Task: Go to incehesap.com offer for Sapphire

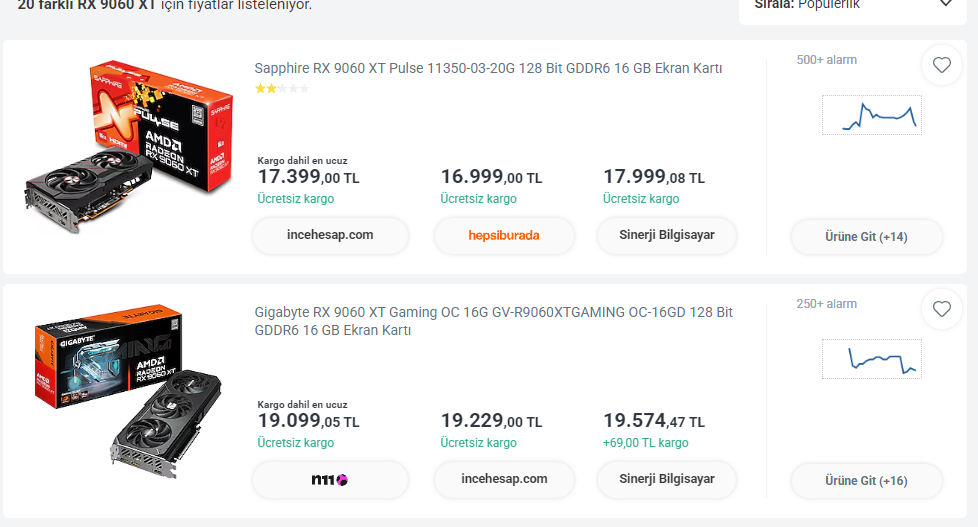Action: (330, 236)
